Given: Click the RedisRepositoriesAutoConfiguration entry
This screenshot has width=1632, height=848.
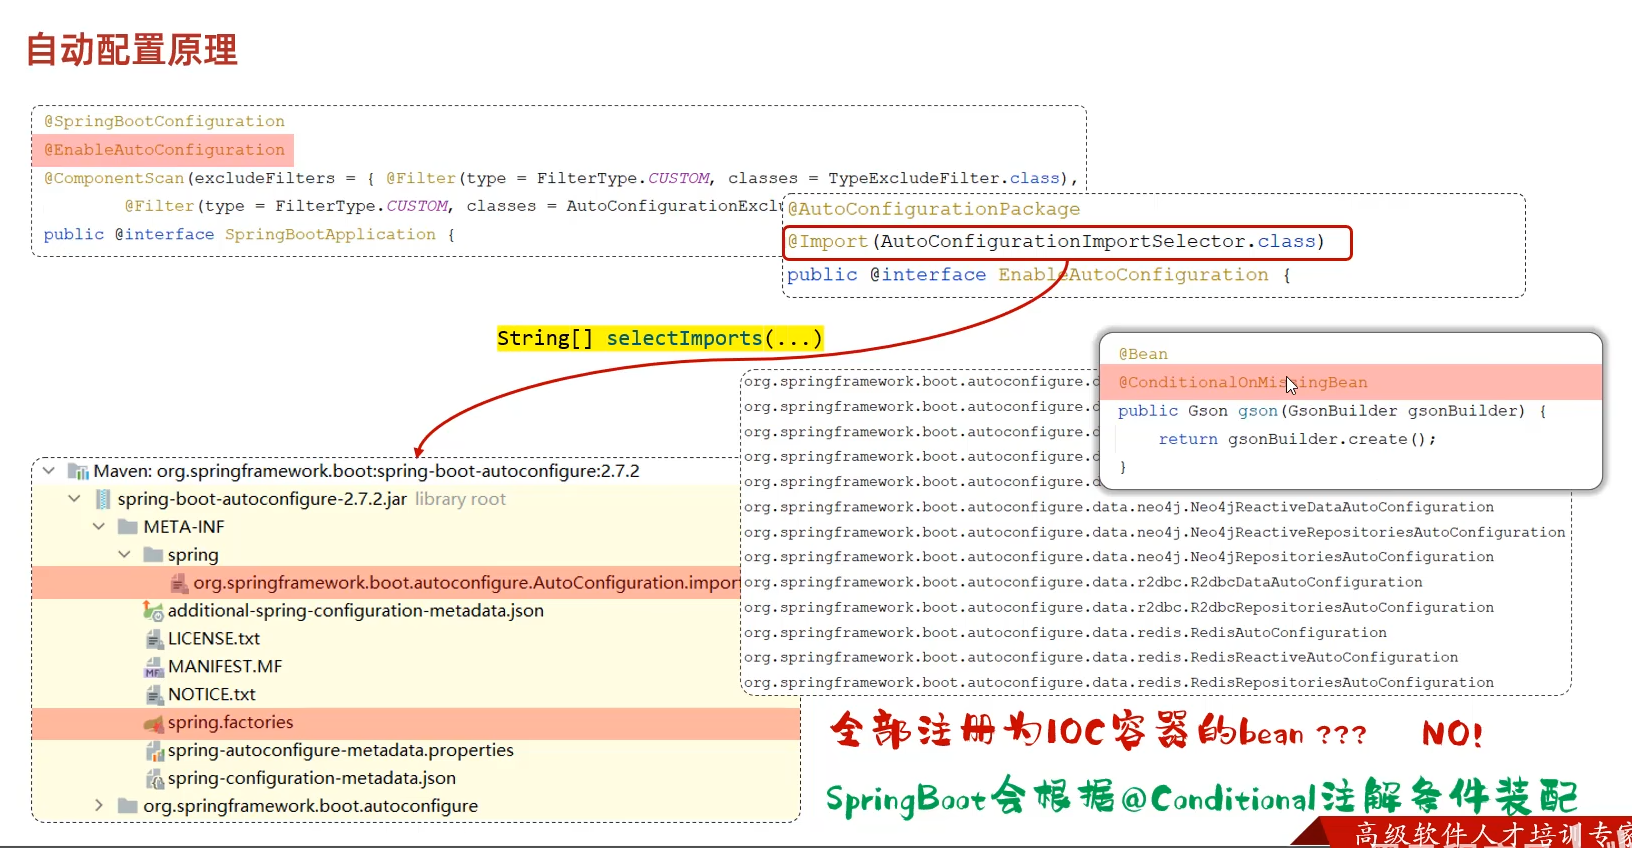Looking at the screenshot, I should click(x=1119, y=683).
